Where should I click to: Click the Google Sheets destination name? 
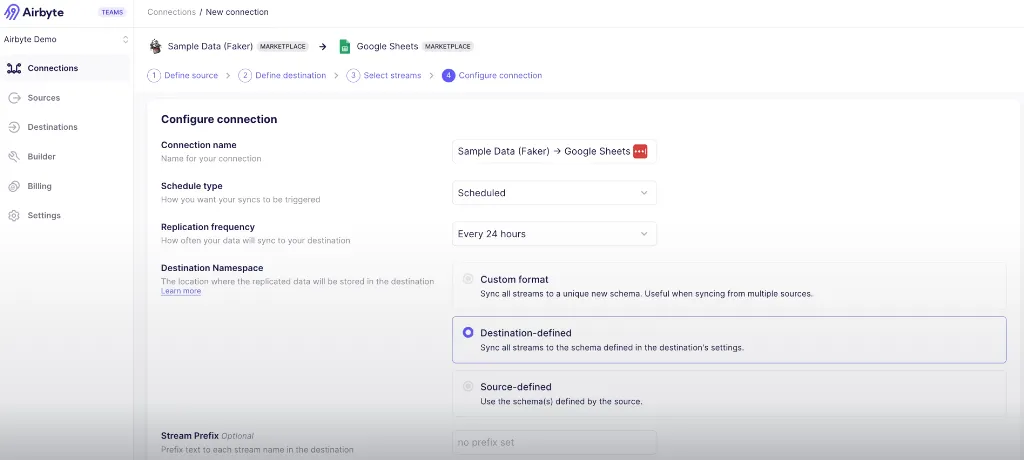(387, 46)
